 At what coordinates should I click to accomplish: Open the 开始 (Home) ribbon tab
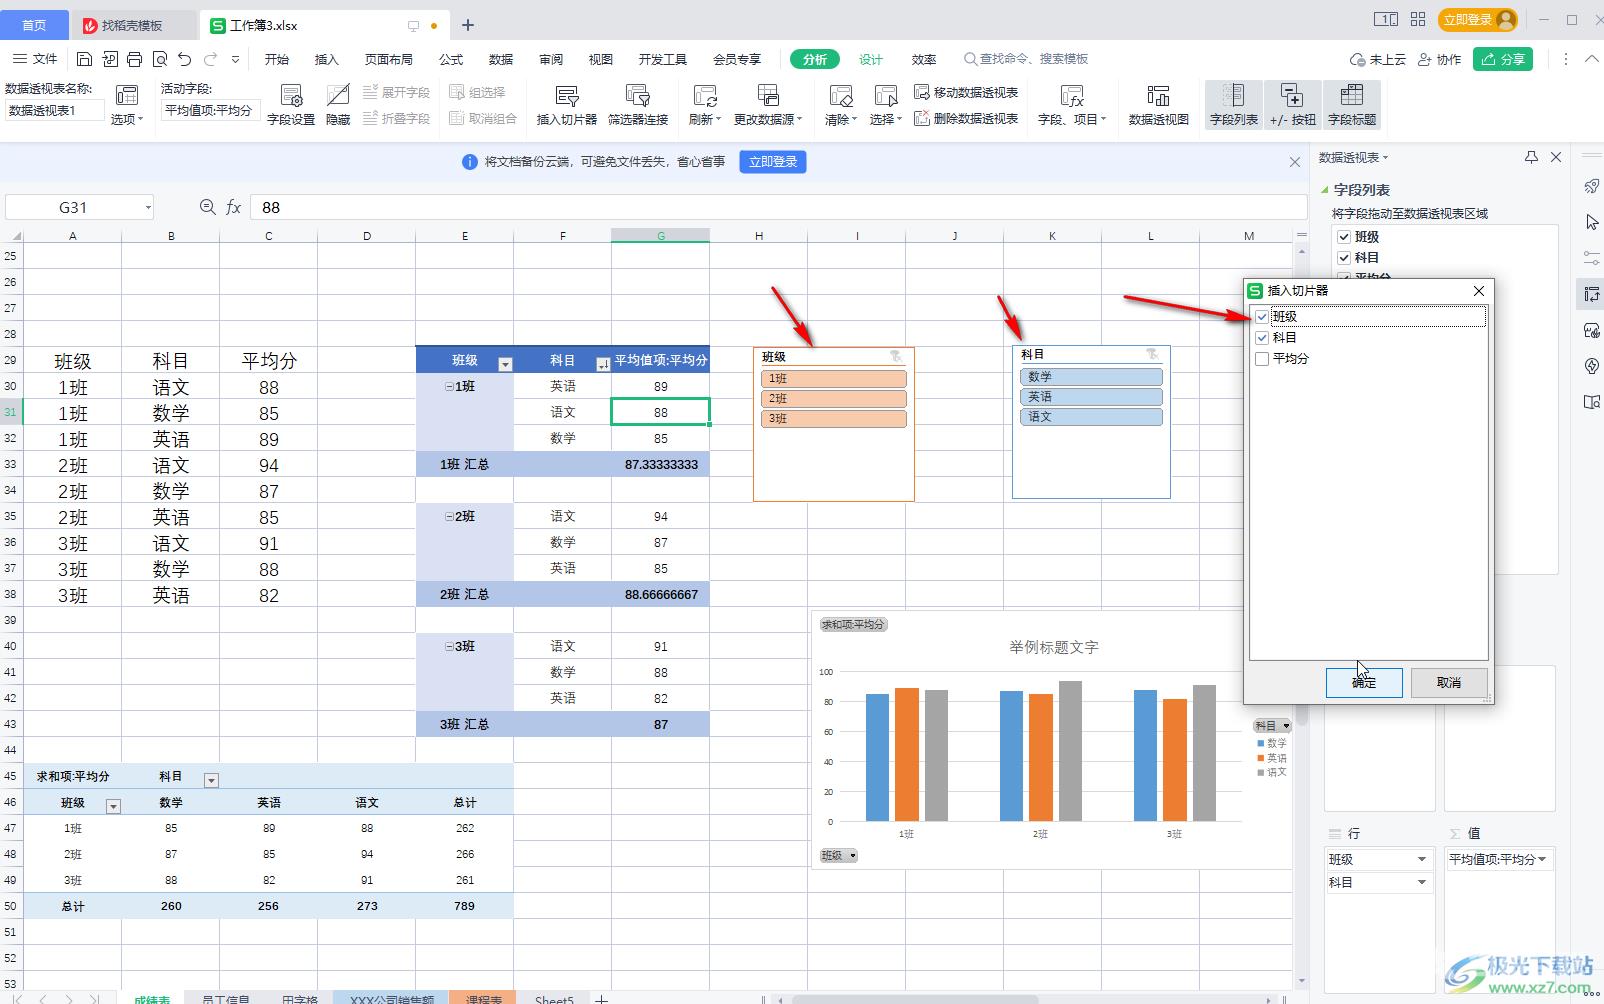click(x=277, y=59)
